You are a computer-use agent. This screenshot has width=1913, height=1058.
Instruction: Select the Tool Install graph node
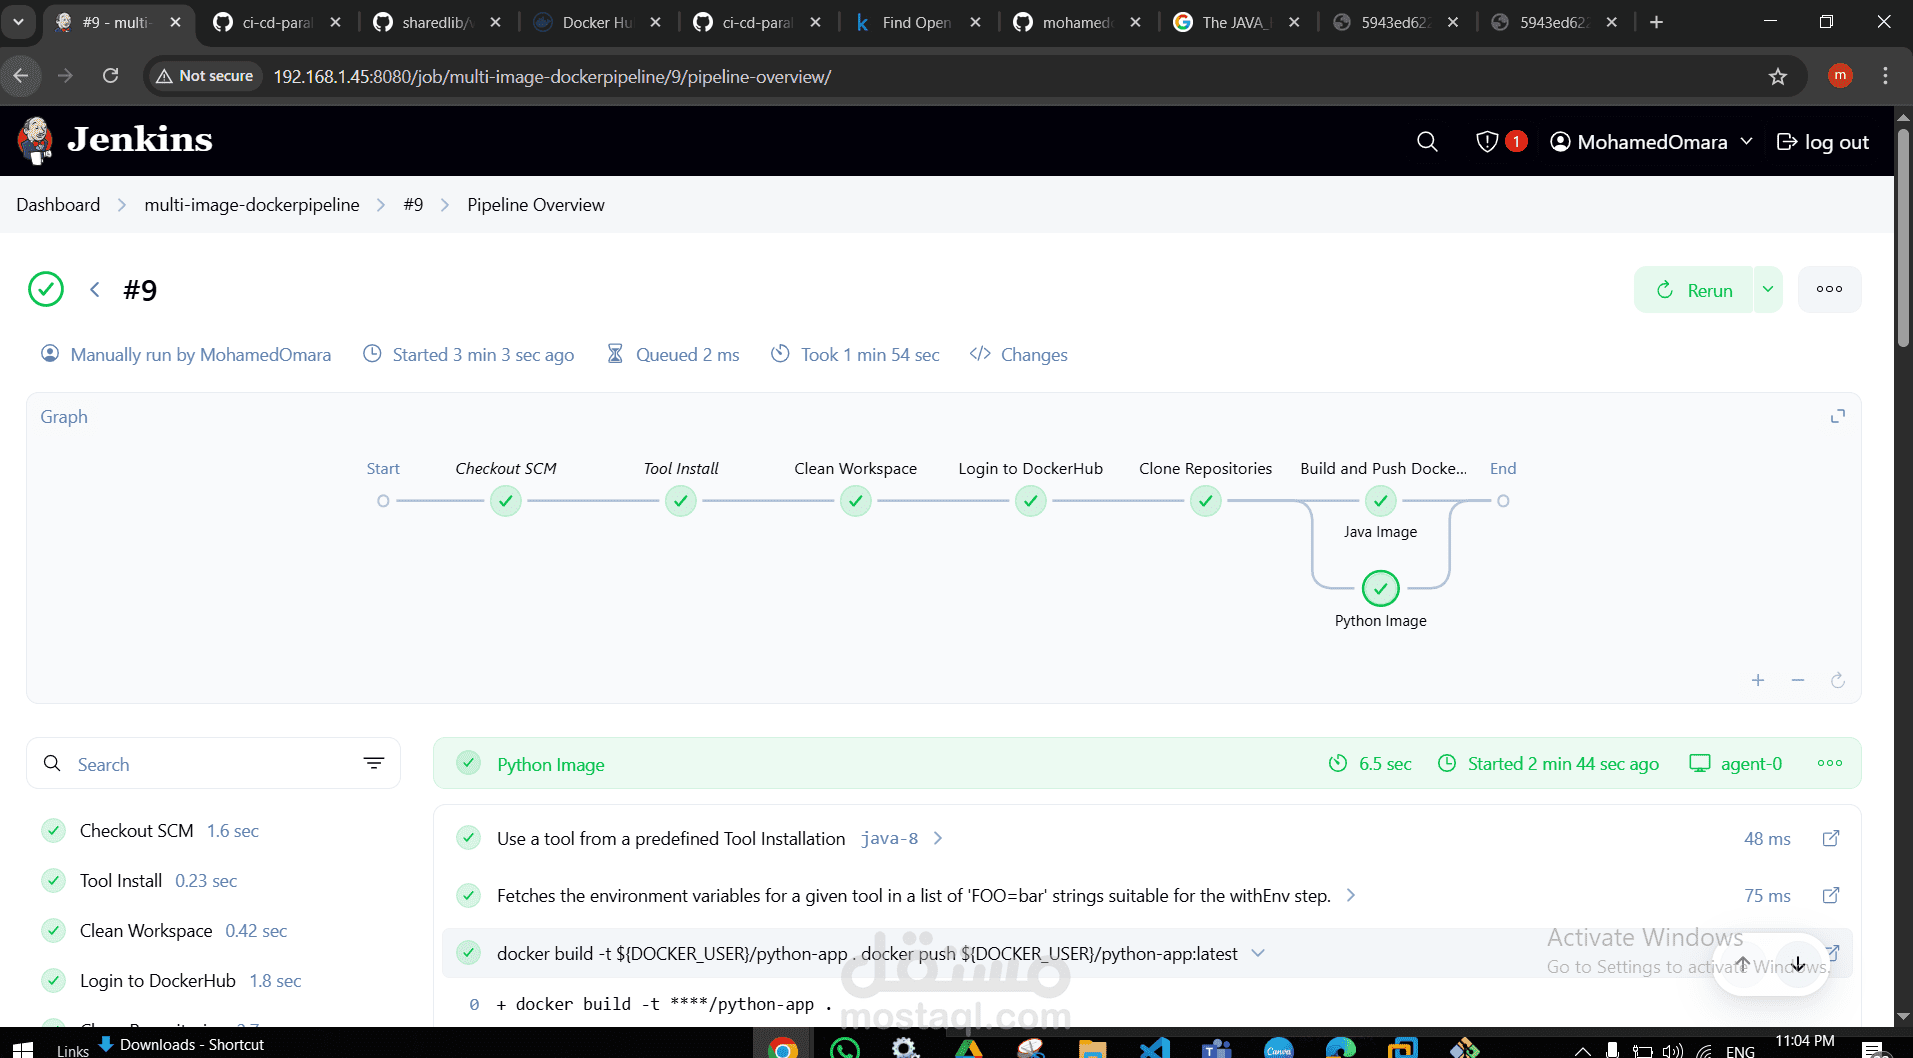pyautogui.click(x=681, y=501)
